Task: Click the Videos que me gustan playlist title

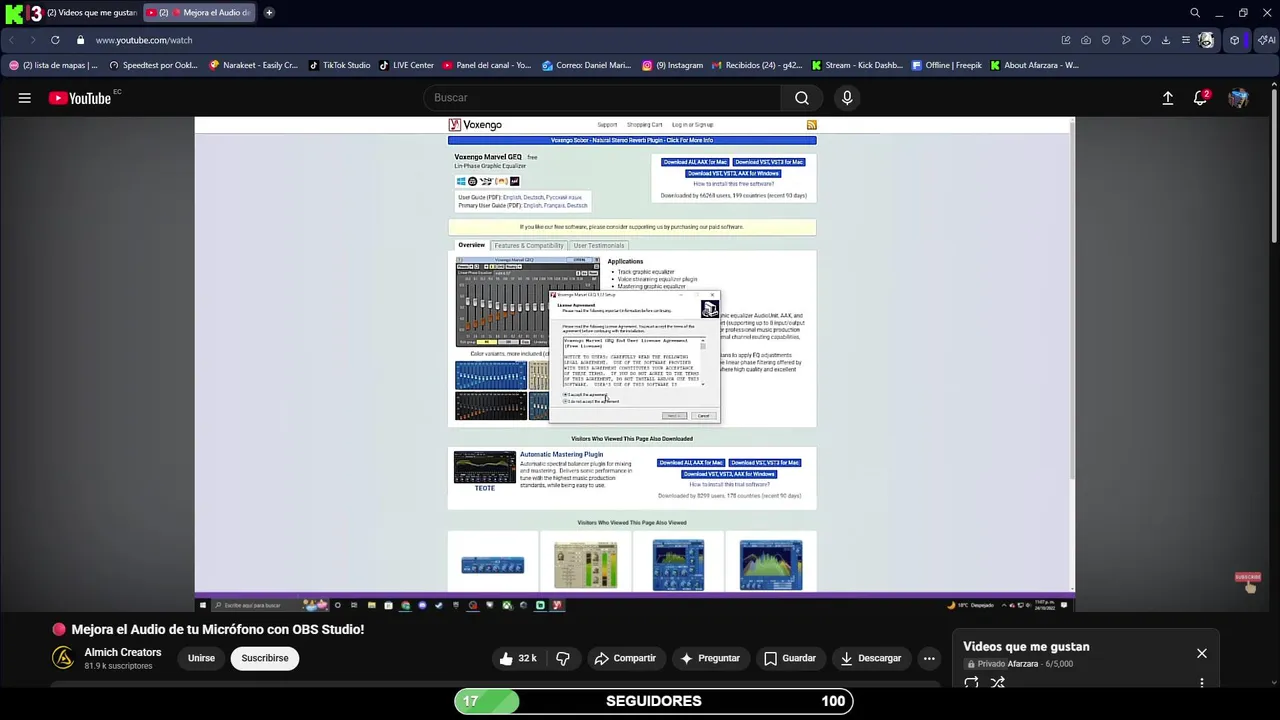Action: click(1026, 647)
